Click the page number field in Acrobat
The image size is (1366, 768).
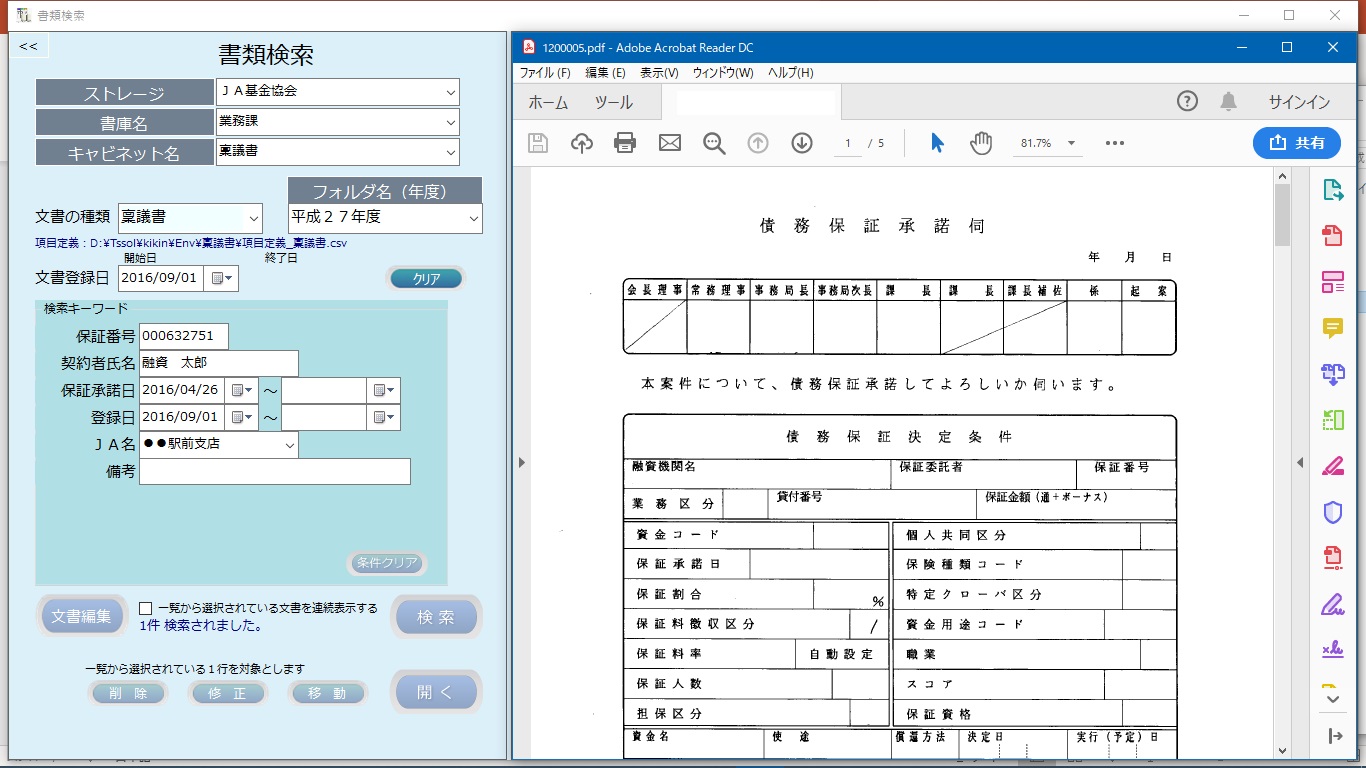coord(848,143)
